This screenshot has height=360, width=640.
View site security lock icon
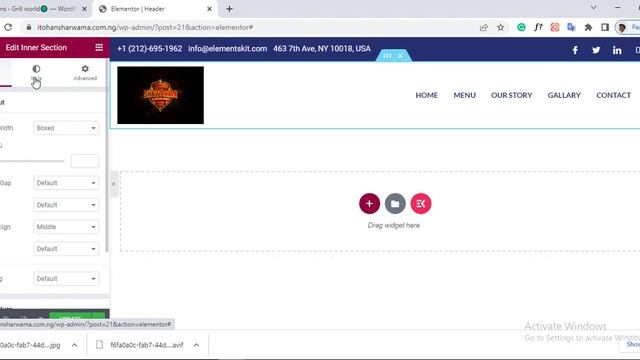tap(29, 27)
